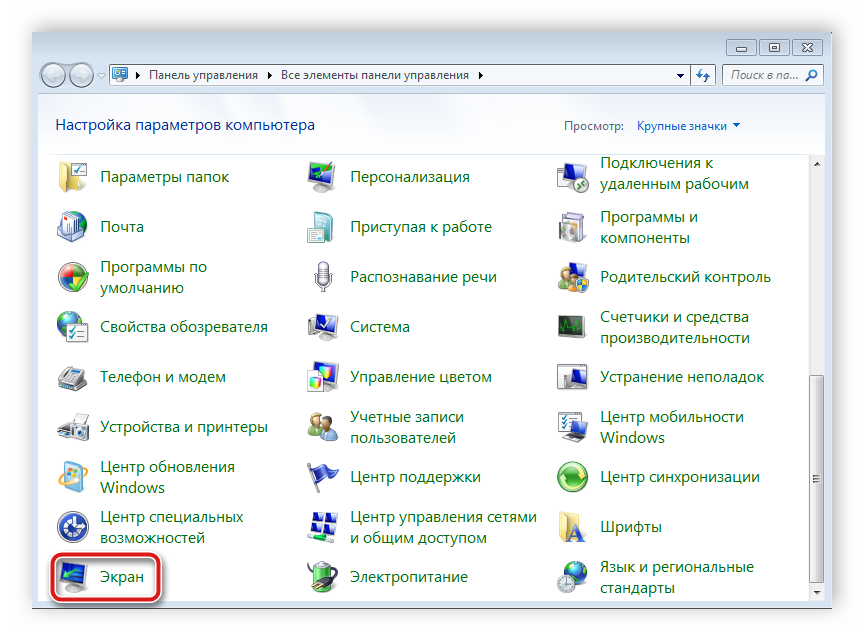Click Все элементы панели управления breadcrumb

[x=374, y=75]
